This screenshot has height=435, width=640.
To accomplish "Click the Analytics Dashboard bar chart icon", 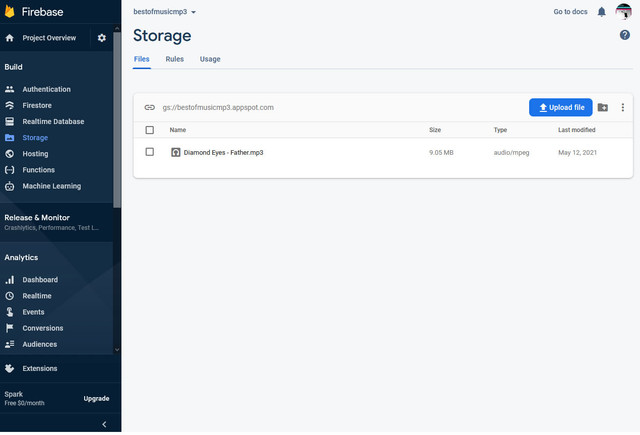I will [x=10, y=280].
